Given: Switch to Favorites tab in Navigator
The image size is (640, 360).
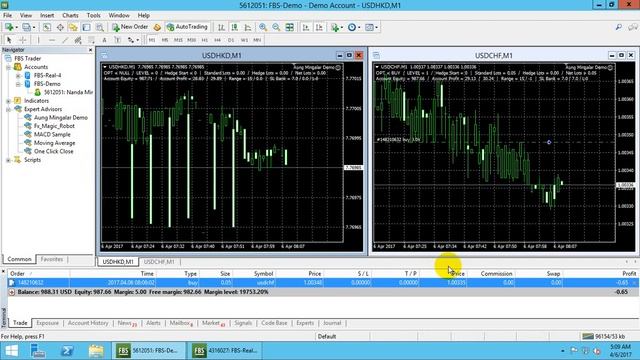Looking at the screenshot, I should [x=51, y=259].
